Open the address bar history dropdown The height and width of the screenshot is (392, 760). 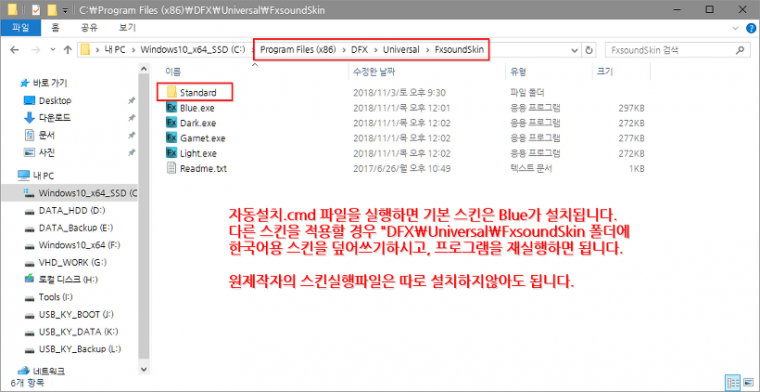(x=575, y=50)
